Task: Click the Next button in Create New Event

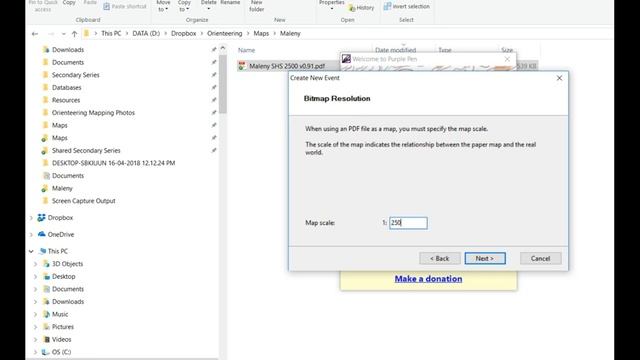Action: pyautogui.click(x=485, y=258)
